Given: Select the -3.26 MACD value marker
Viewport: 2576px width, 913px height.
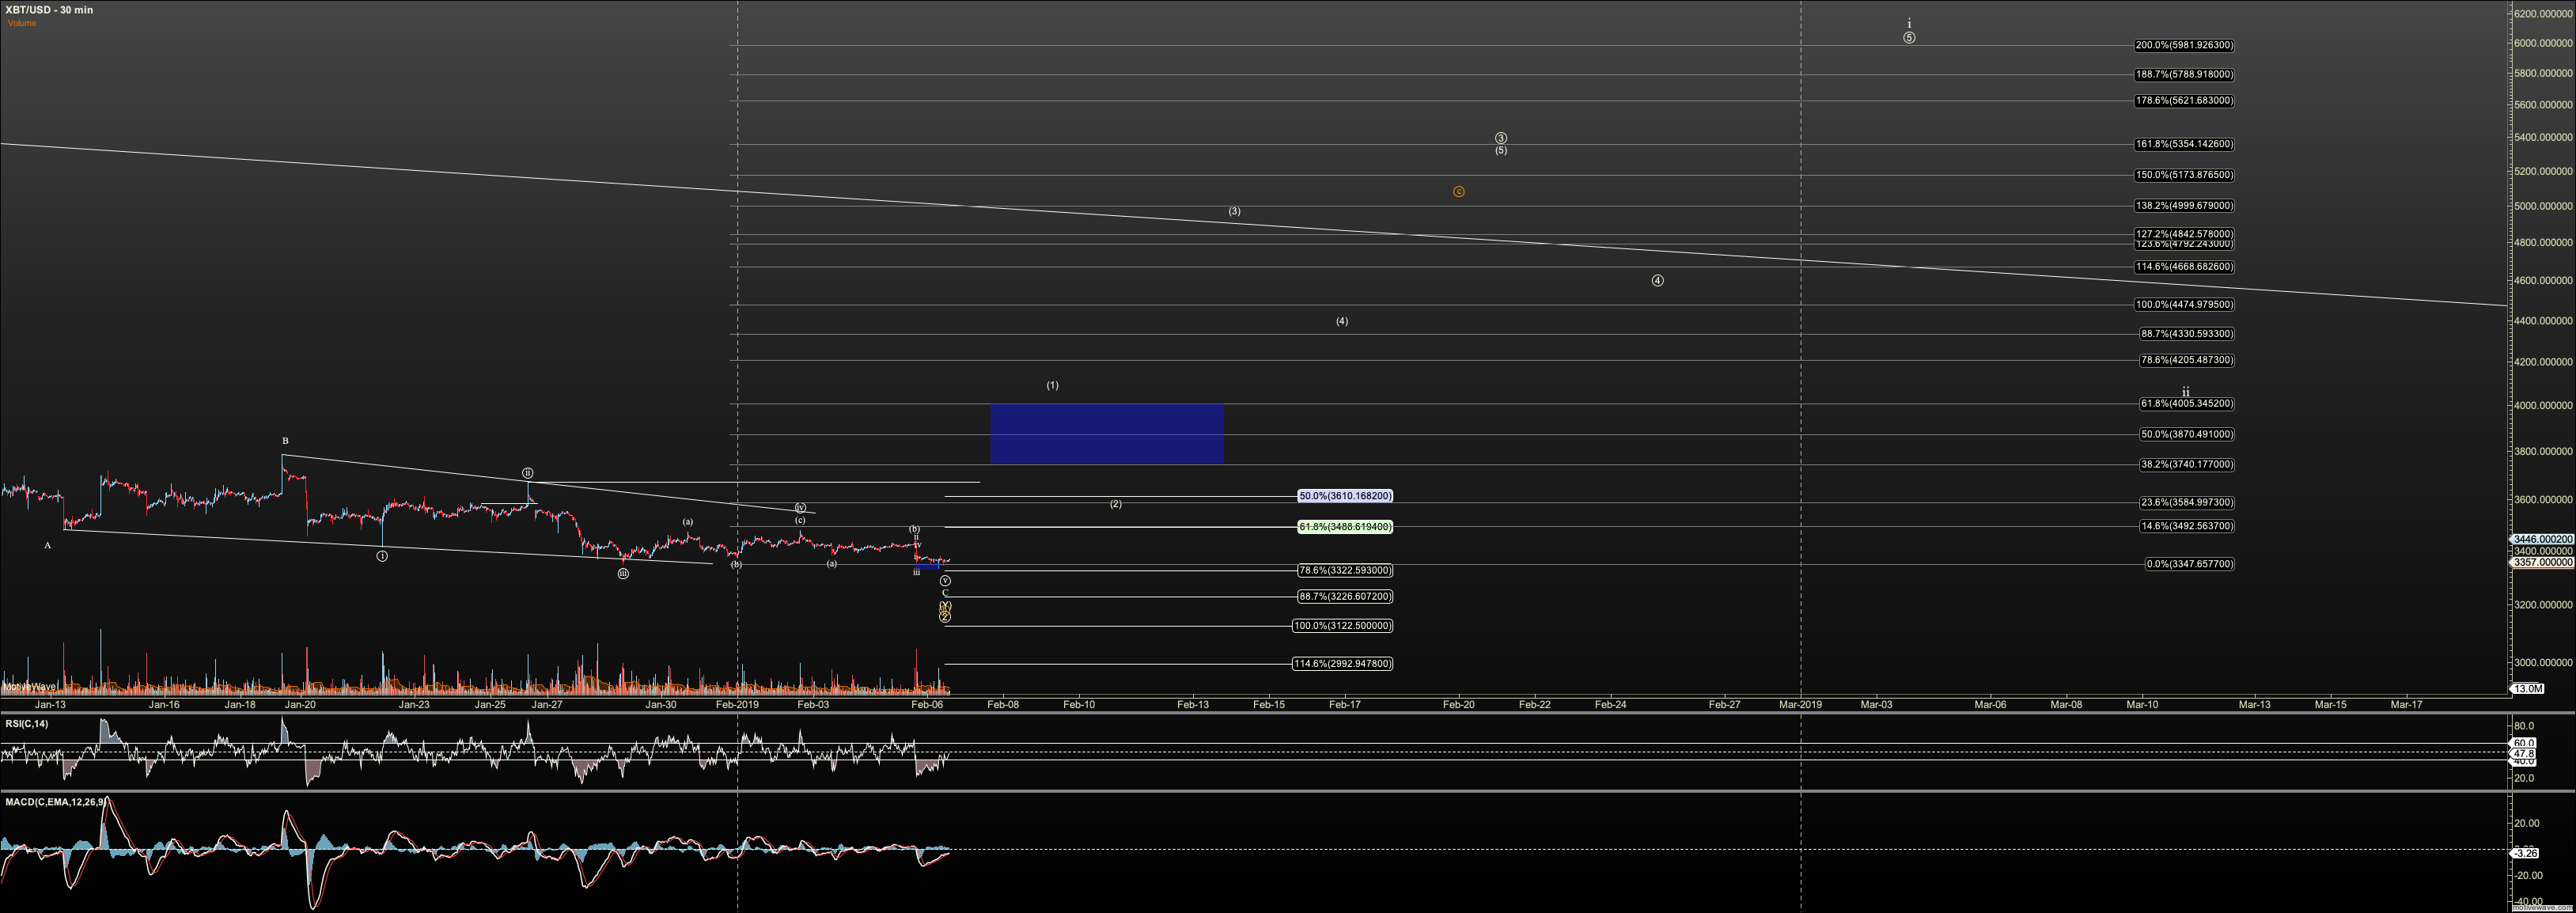Looking at the screenshot, I should click(x=2525, y=853).
